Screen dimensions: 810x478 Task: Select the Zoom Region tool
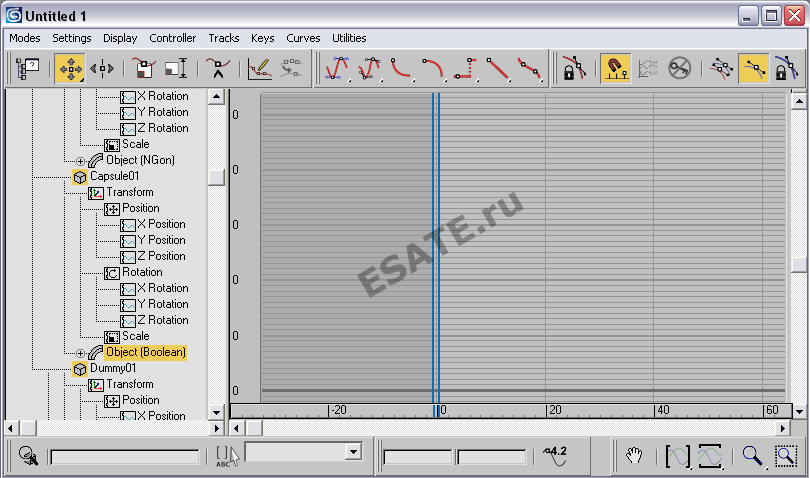785,456
